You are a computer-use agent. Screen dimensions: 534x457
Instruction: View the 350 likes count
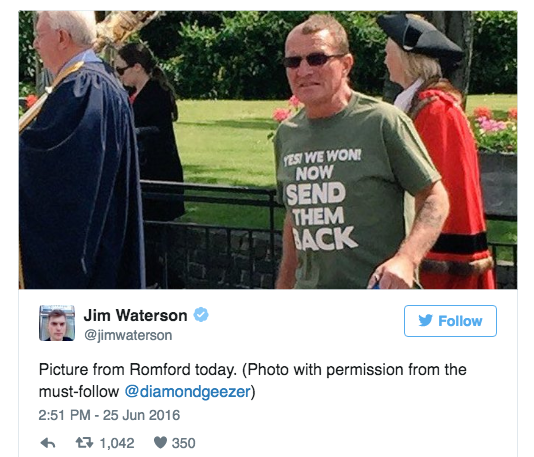(x=184, y=443)
